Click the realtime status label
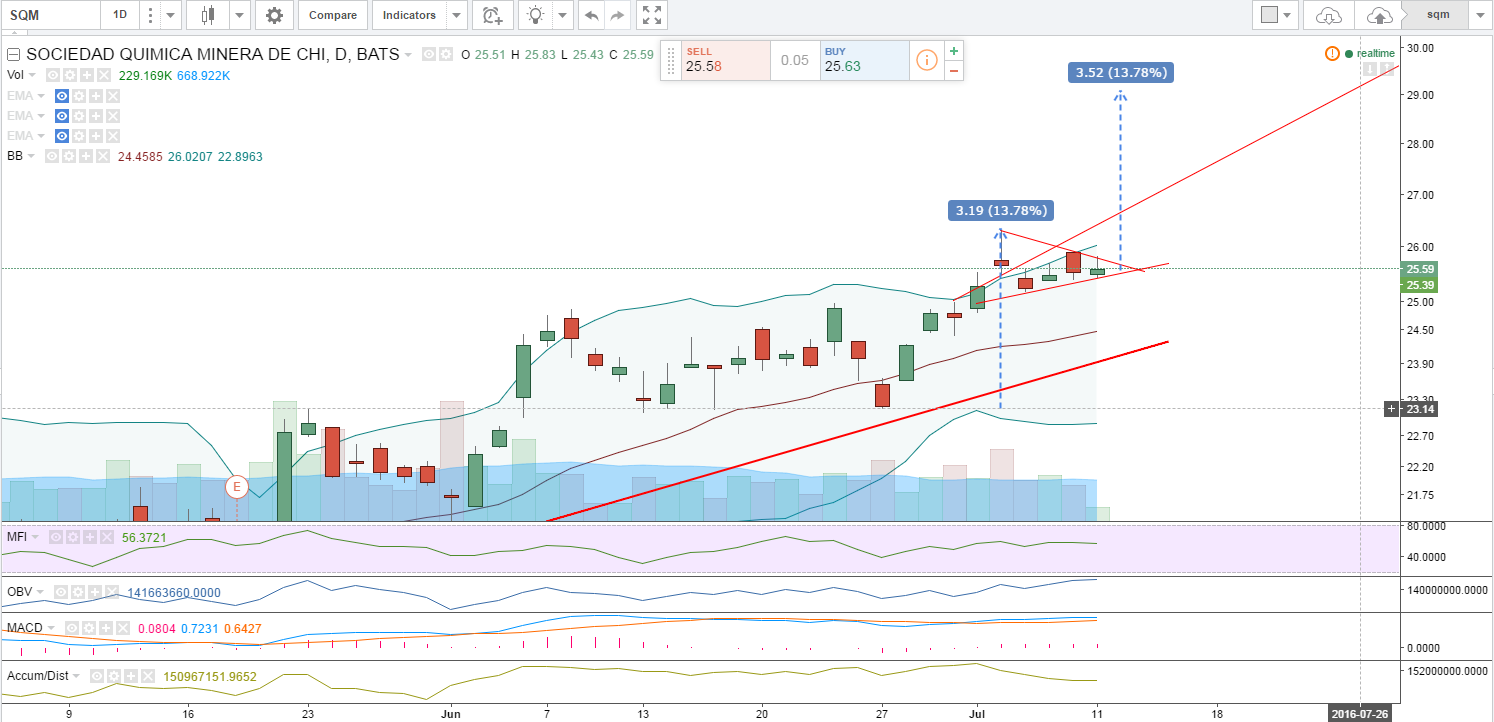The width and height of the screenshot is (1494, 722). [1375, 53]
